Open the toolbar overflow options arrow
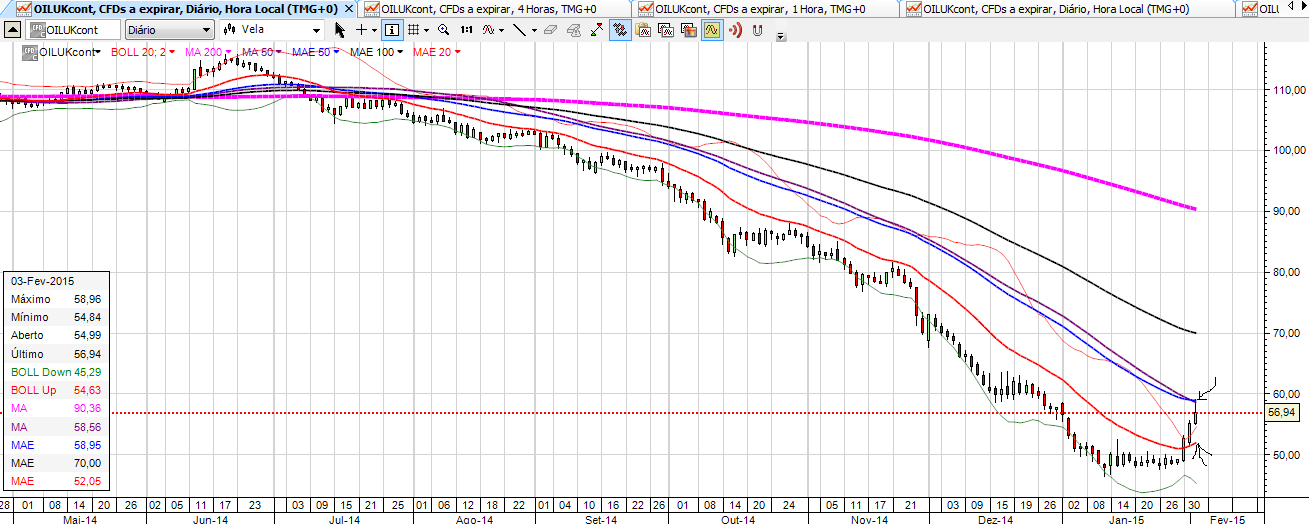Screen dimensions: 1309x524 pos(780,36)
